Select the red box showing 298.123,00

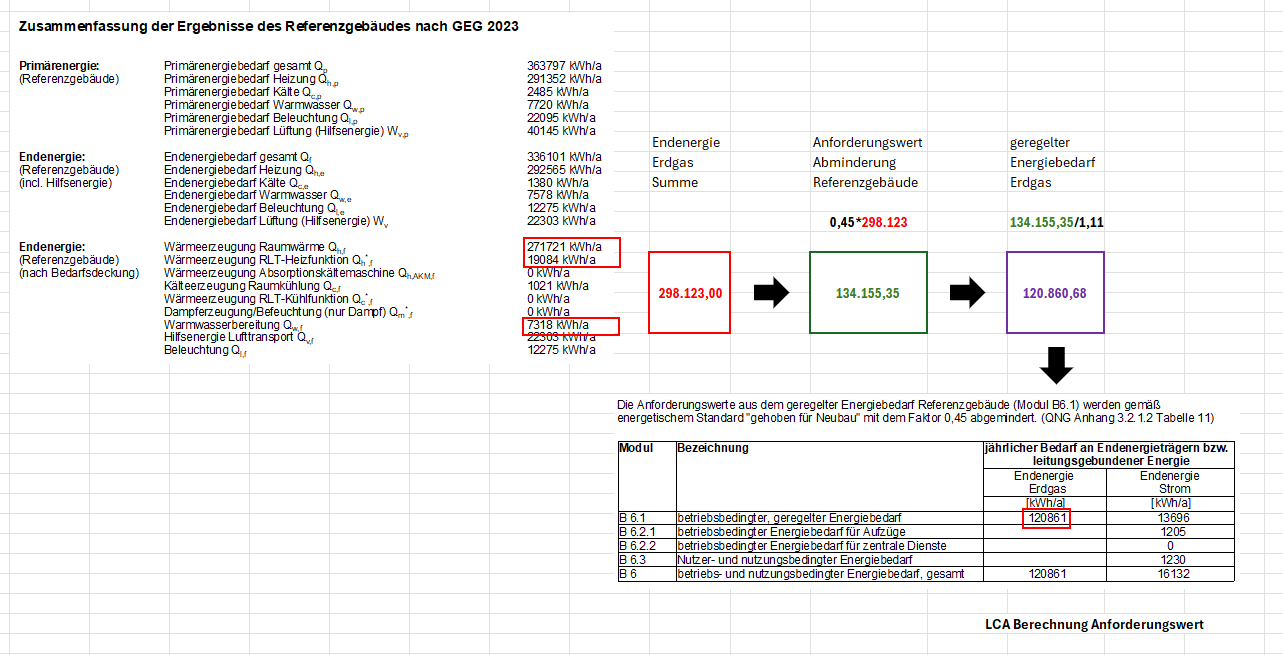[x=689, y=293]
